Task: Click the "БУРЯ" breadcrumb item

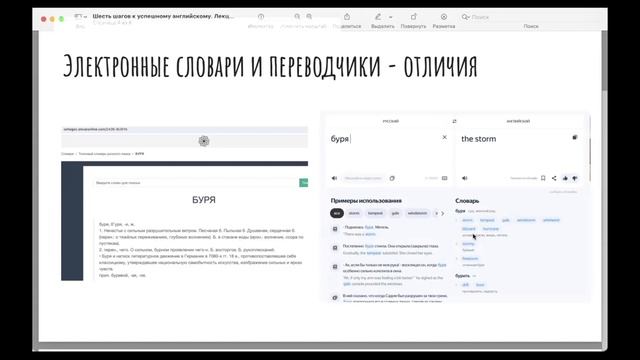Action: click(x=140, y=154)
